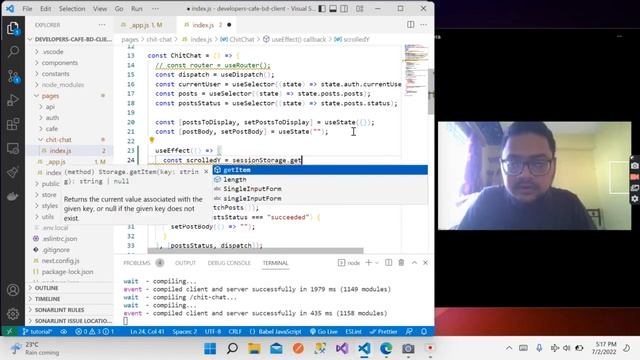This screenshot has height=360, width=640.
Task: Open the errors and warnings counter
Action: pos(95,331)
